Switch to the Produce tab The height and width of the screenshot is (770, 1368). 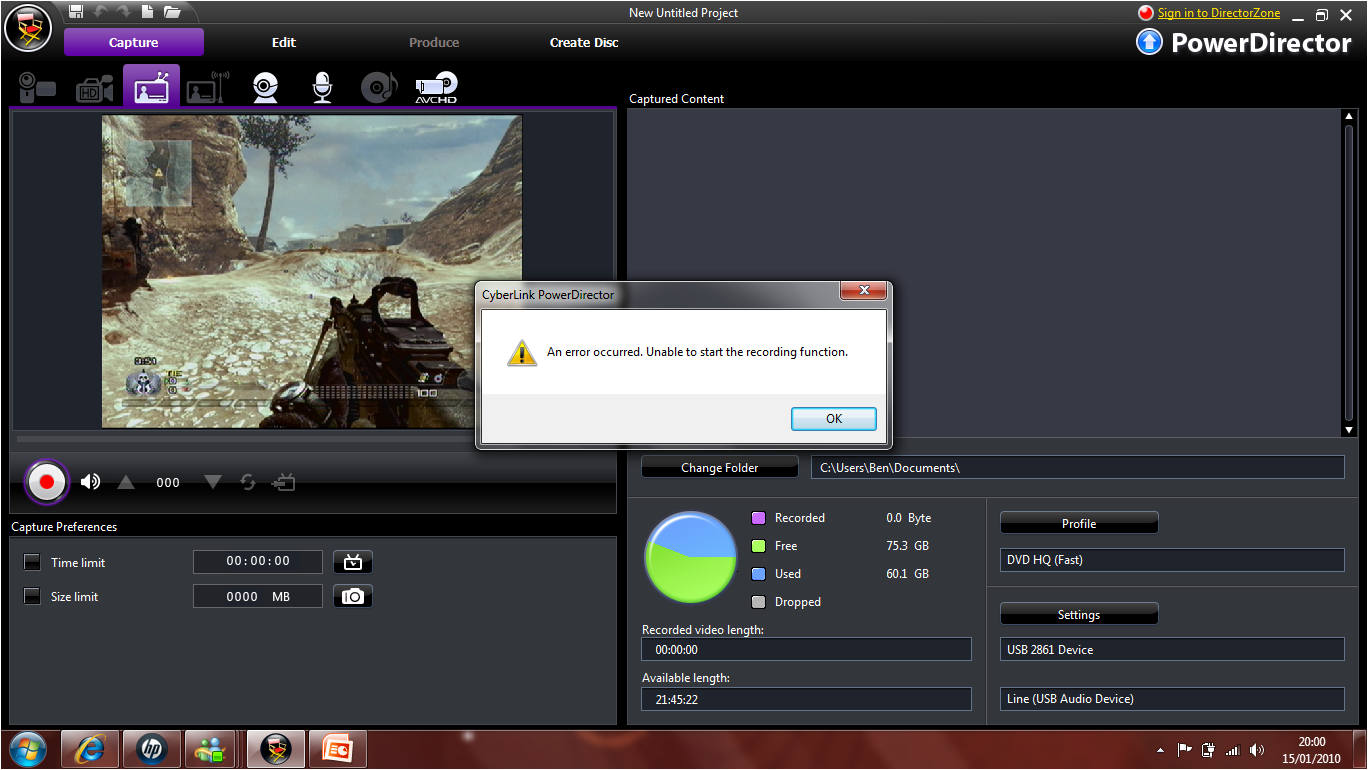coord(434,42)
